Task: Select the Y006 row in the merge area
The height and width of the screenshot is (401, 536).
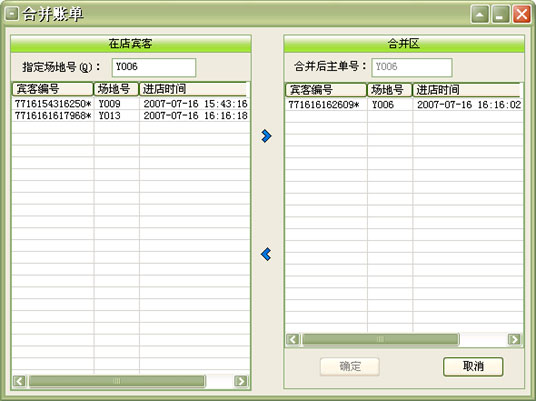Action: pyautogui.click(x=404, y=105)
